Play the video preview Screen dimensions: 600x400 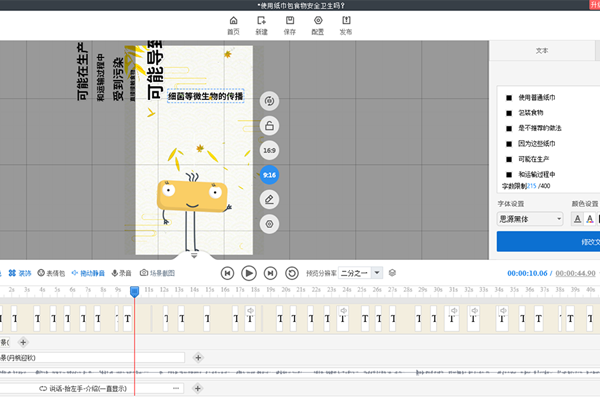[x=249, y=273]
